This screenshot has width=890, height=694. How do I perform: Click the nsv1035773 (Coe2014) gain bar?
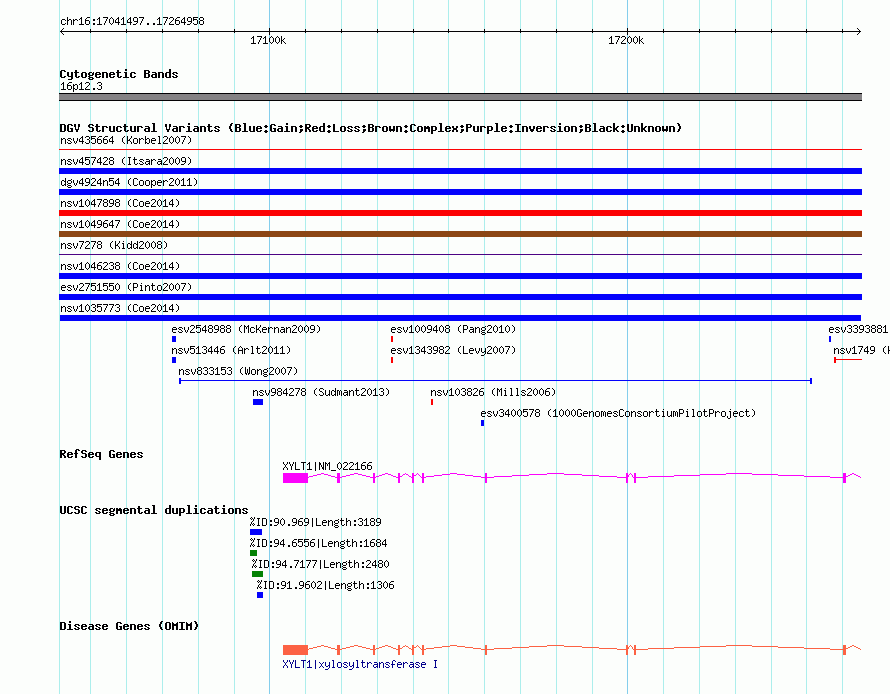click(460, 318)
